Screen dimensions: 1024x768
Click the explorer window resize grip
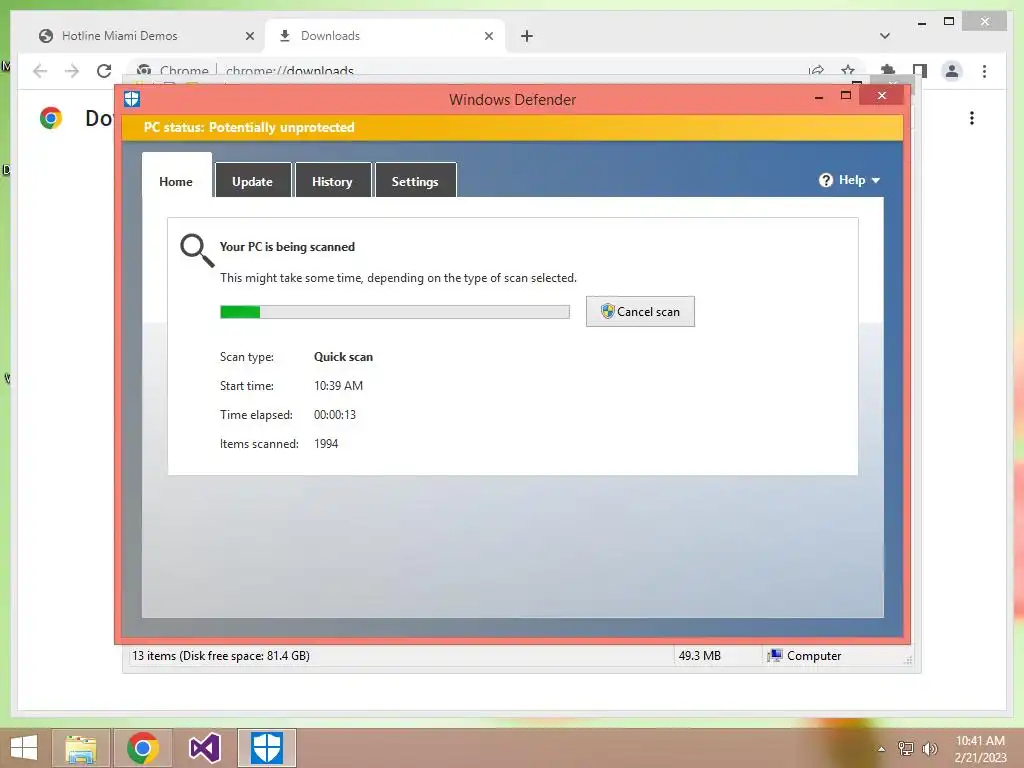click(x=908, y=660)
